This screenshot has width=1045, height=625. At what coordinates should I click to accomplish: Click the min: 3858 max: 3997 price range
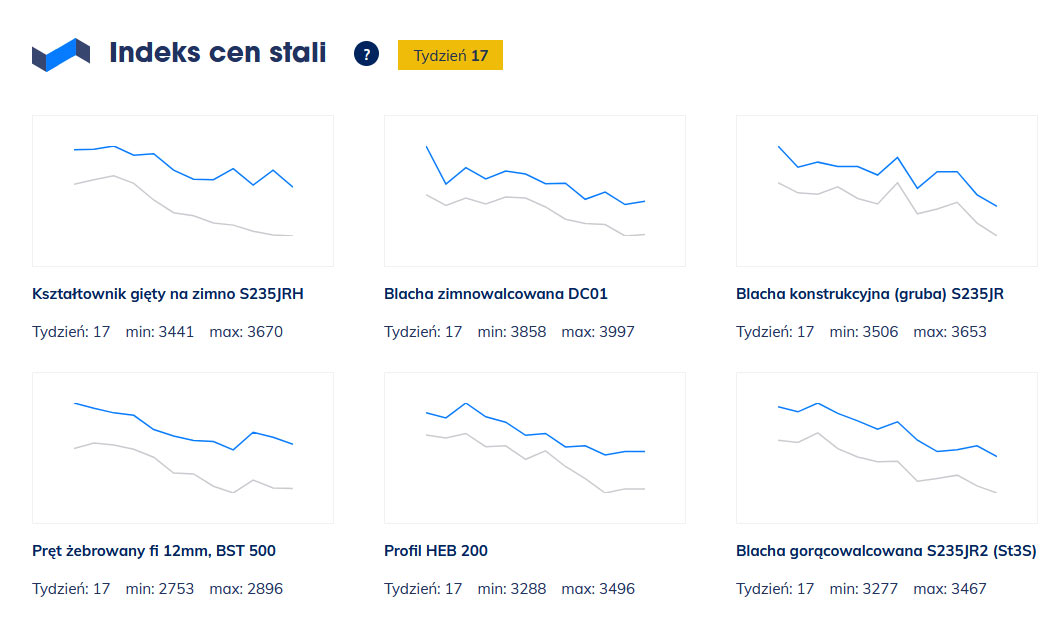(x=556, y=332)
